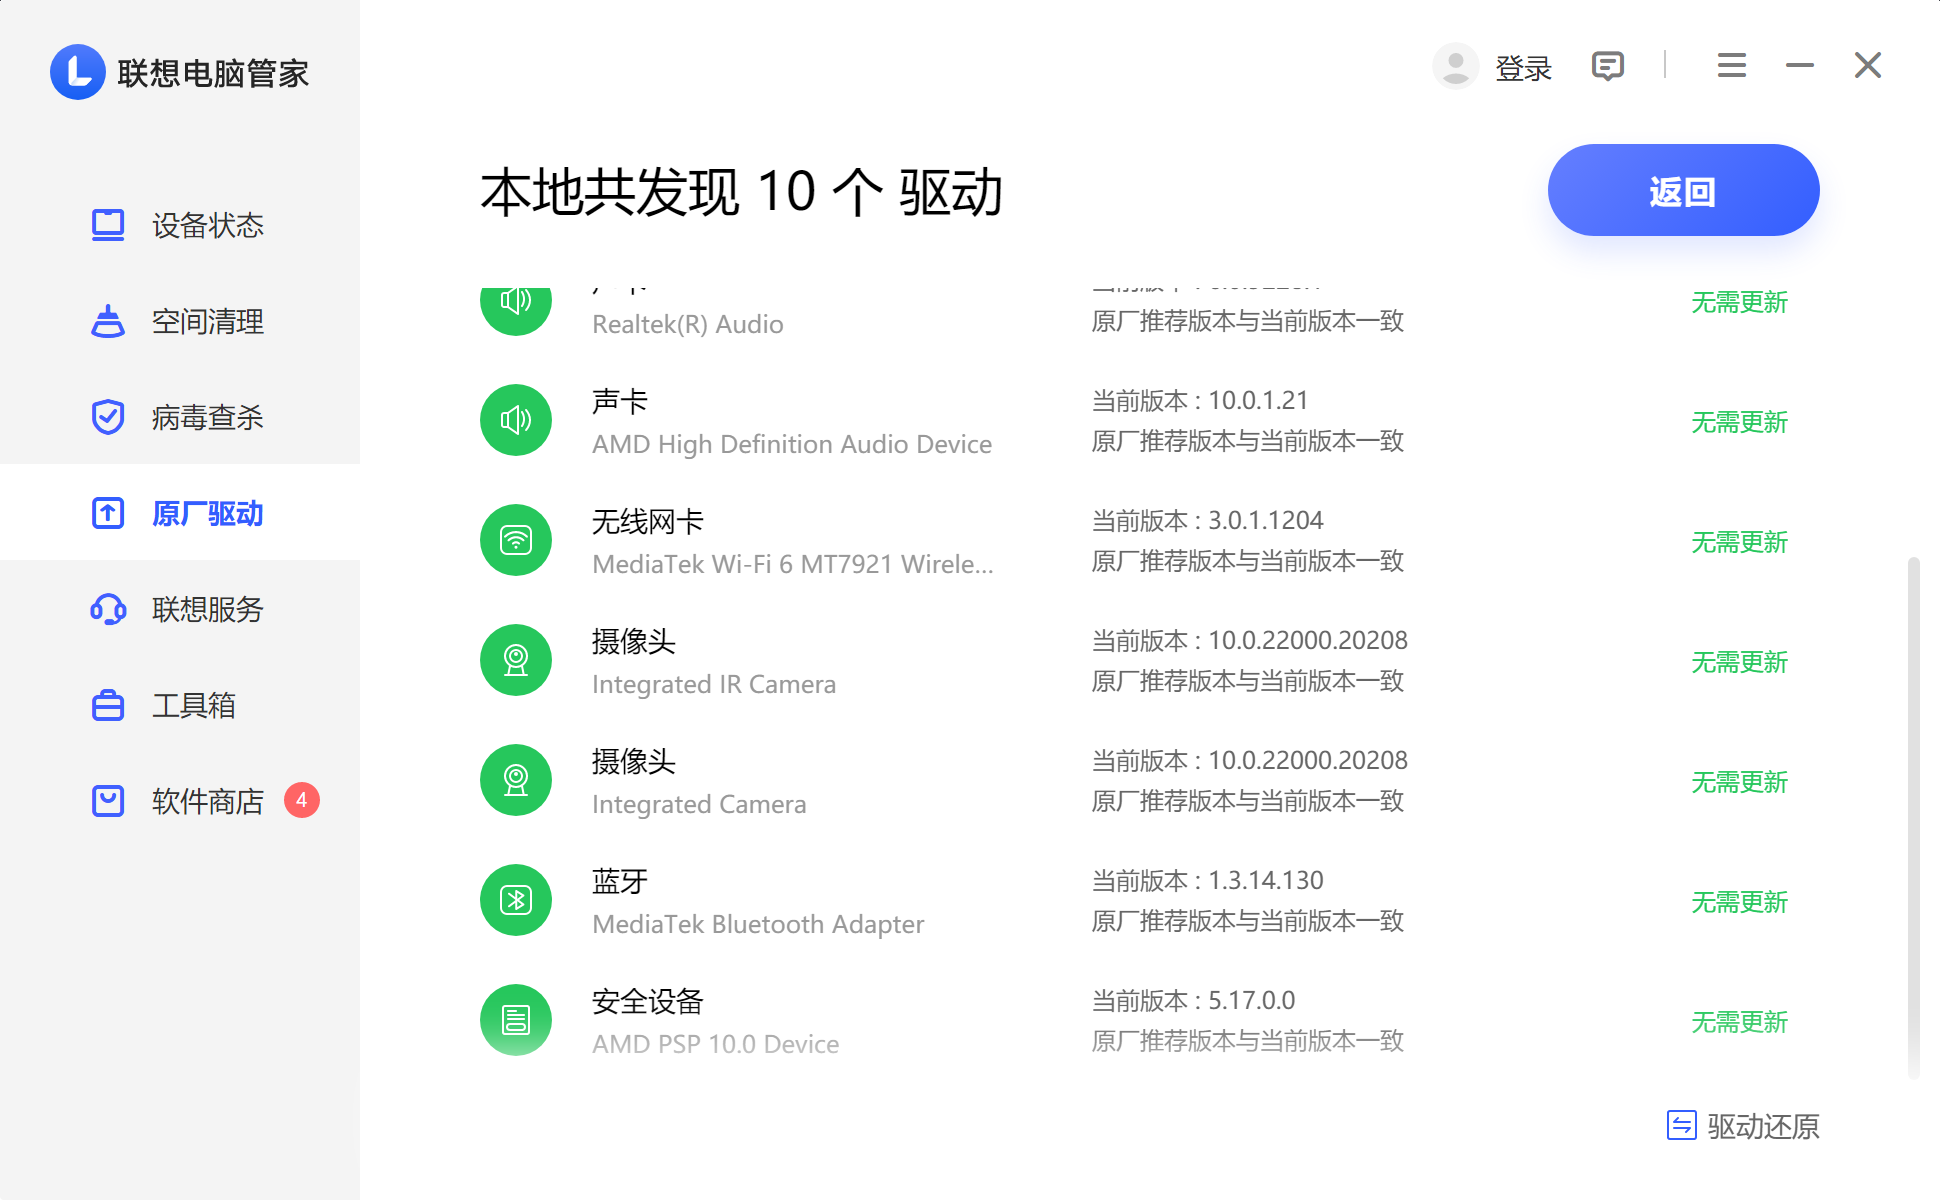1940x1200 pixels.
Task: Switch to 空间清理 section
Action: pyautogui.click(x=180, y=321)
